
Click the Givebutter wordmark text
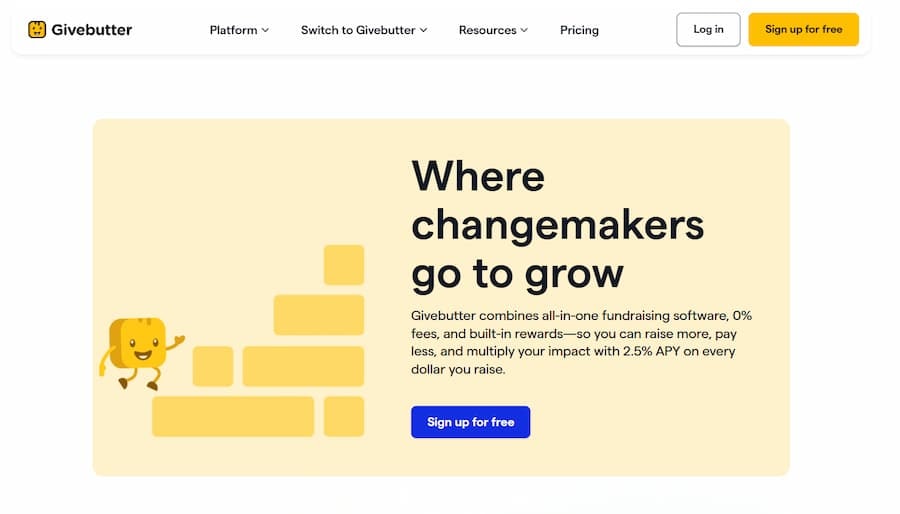tap(94, 30)
